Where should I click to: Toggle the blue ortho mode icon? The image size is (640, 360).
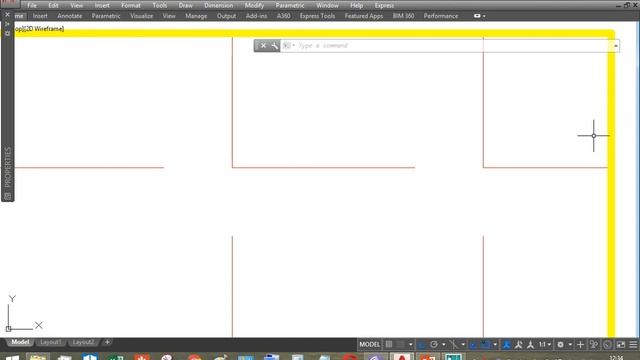421,344
